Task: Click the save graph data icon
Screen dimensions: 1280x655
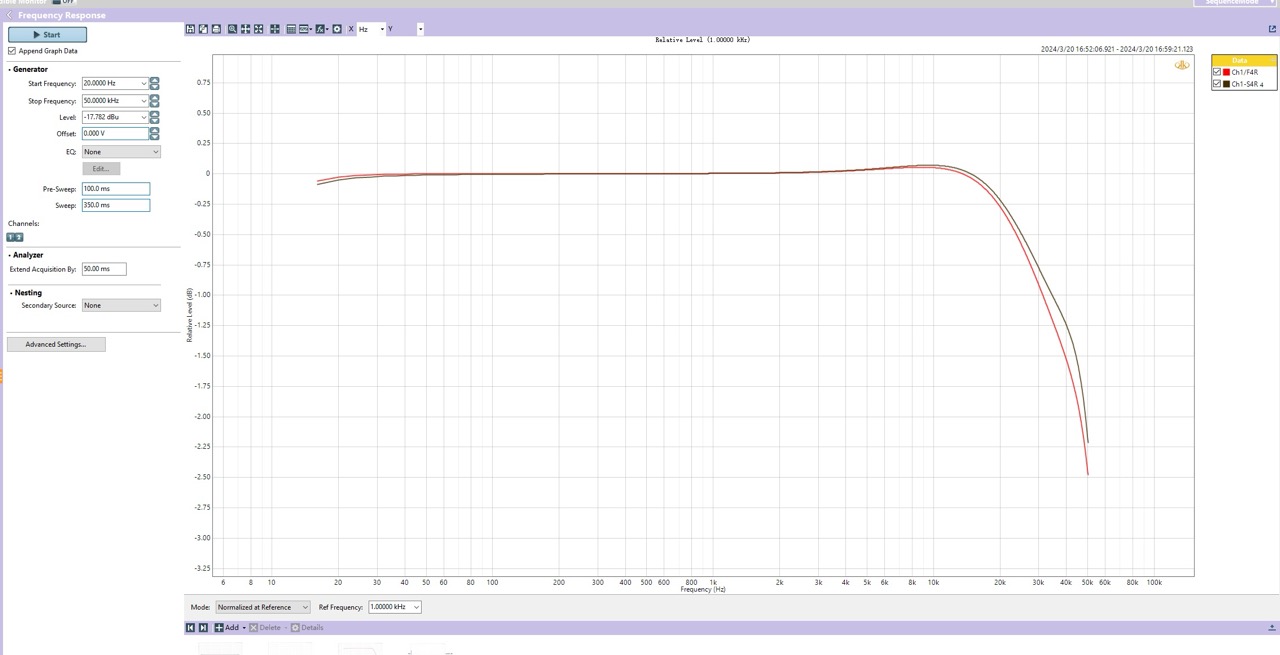Action: point(191,29)
